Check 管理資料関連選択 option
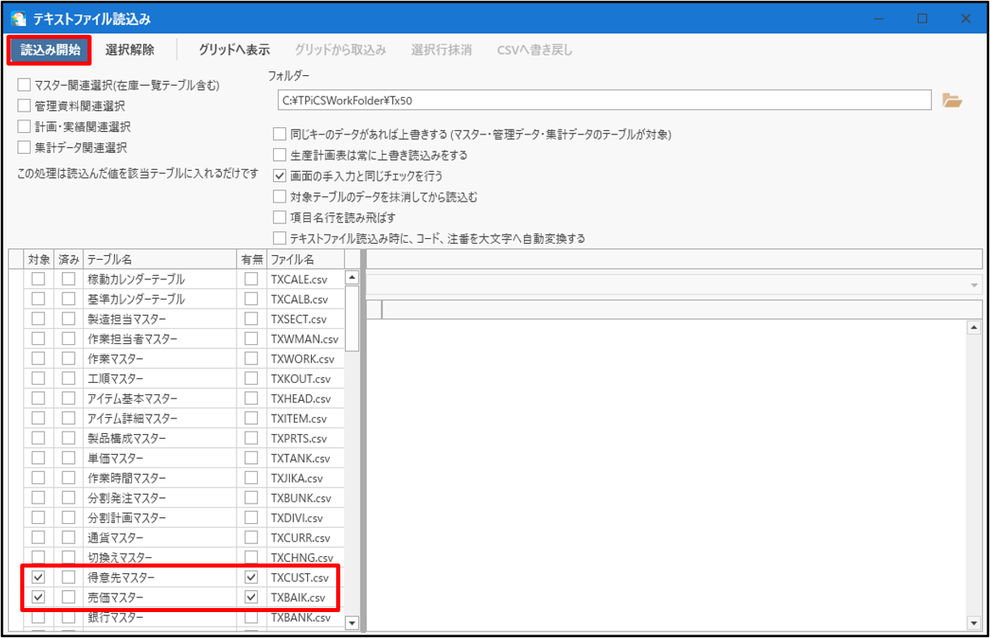Screen dimensions: 990x638 tap(24, 105)
